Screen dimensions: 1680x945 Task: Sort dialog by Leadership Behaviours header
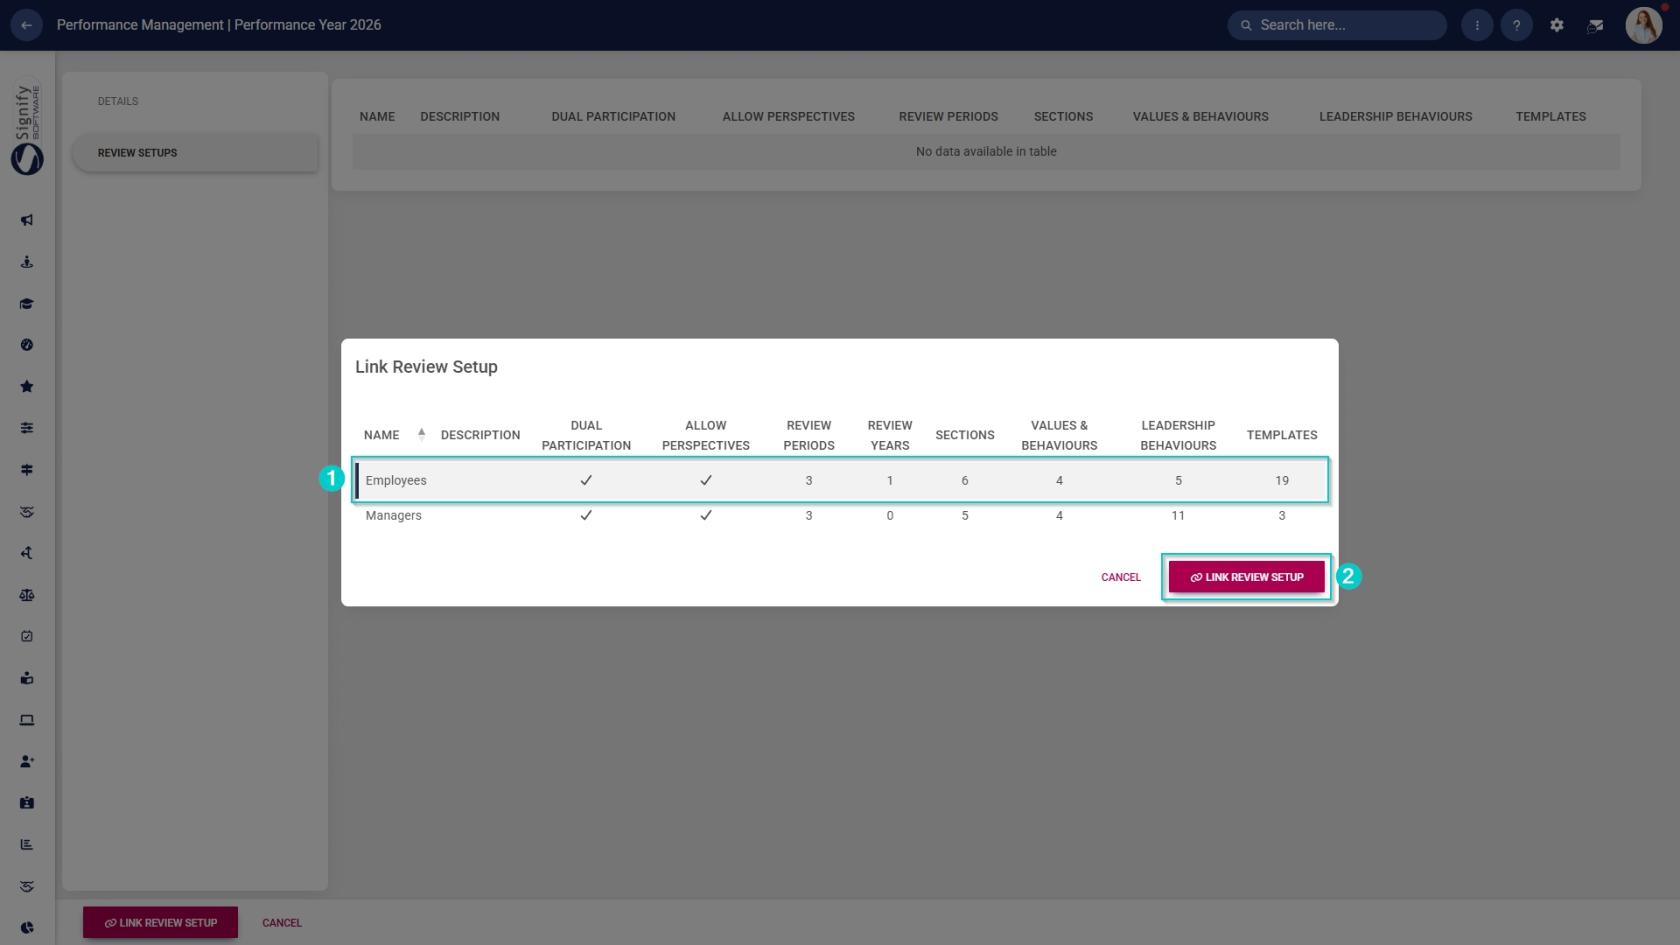pyautogui.click(x=1178, y=435)
